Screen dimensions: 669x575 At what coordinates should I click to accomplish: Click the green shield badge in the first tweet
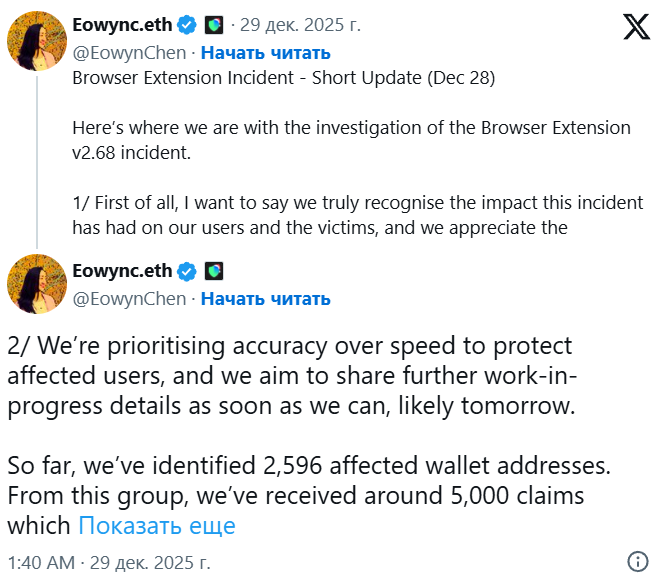coord(214,26)
